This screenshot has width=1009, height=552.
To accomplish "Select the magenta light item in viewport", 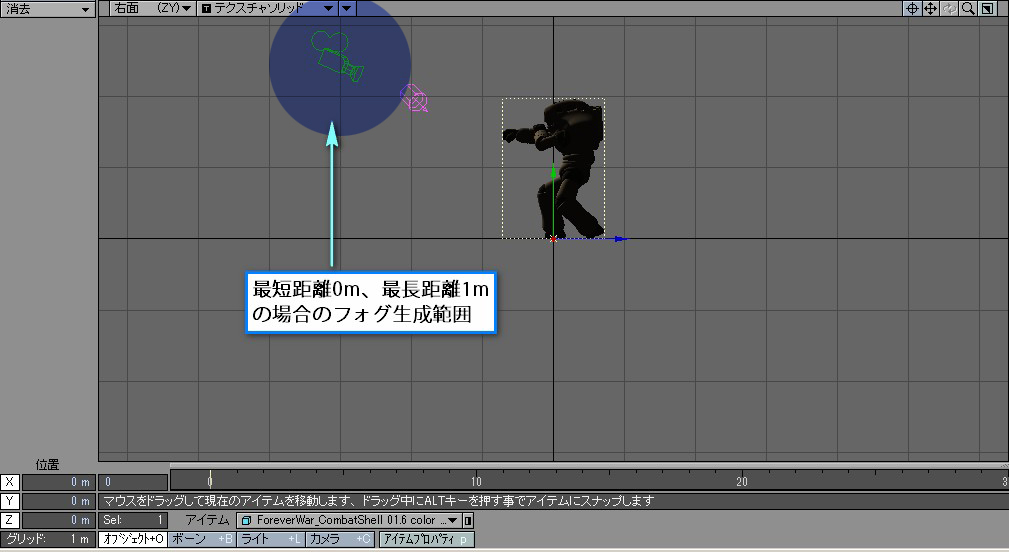I will 414,98.
